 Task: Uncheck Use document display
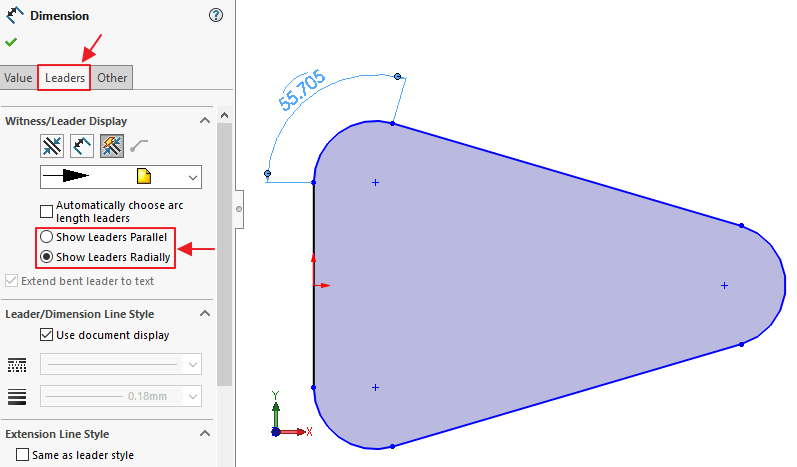46,334
